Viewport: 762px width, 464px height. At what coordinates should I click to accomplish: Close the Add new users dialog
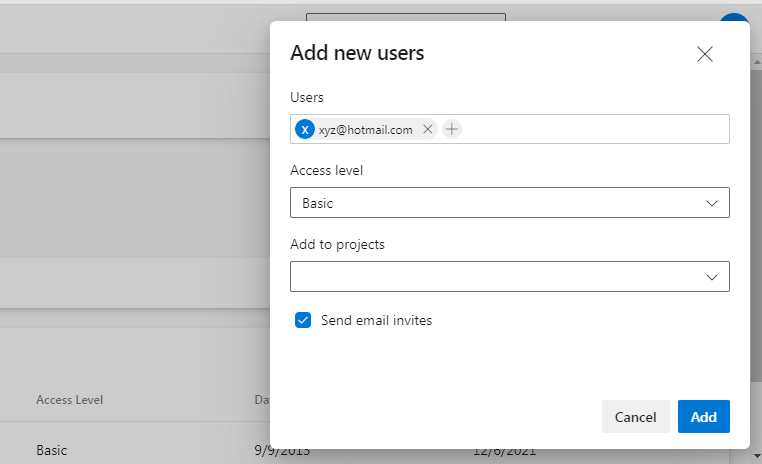coord(705,54)
